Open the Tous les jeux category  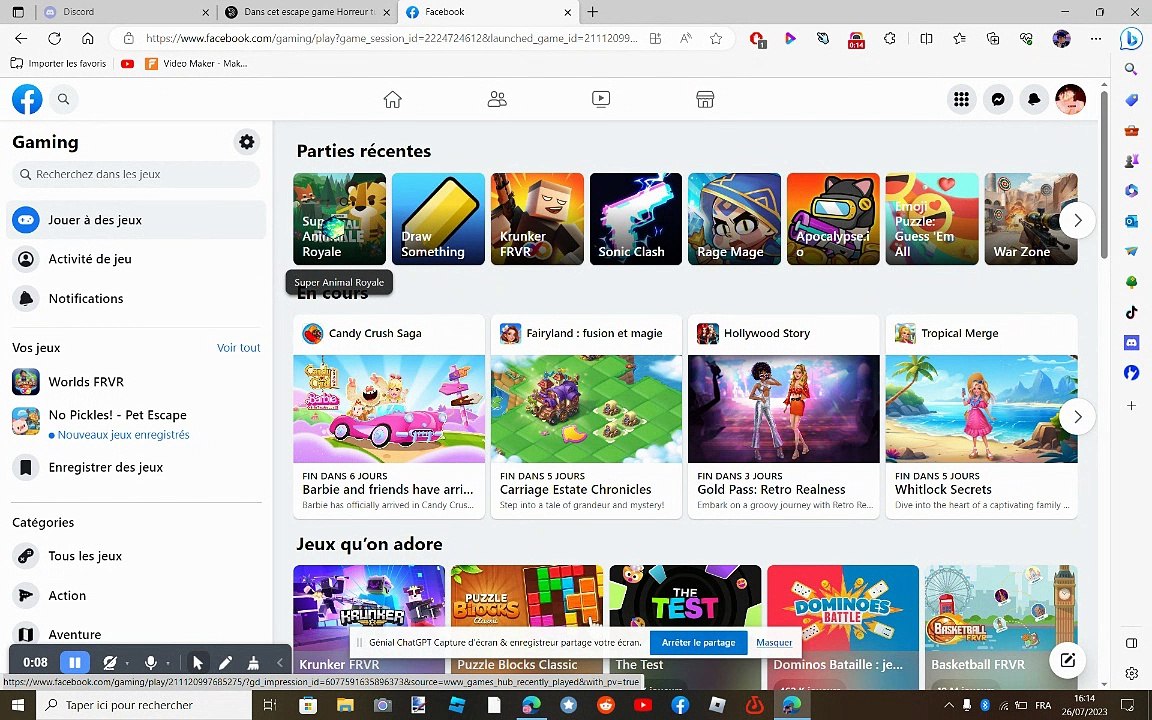tap(136, 556)
